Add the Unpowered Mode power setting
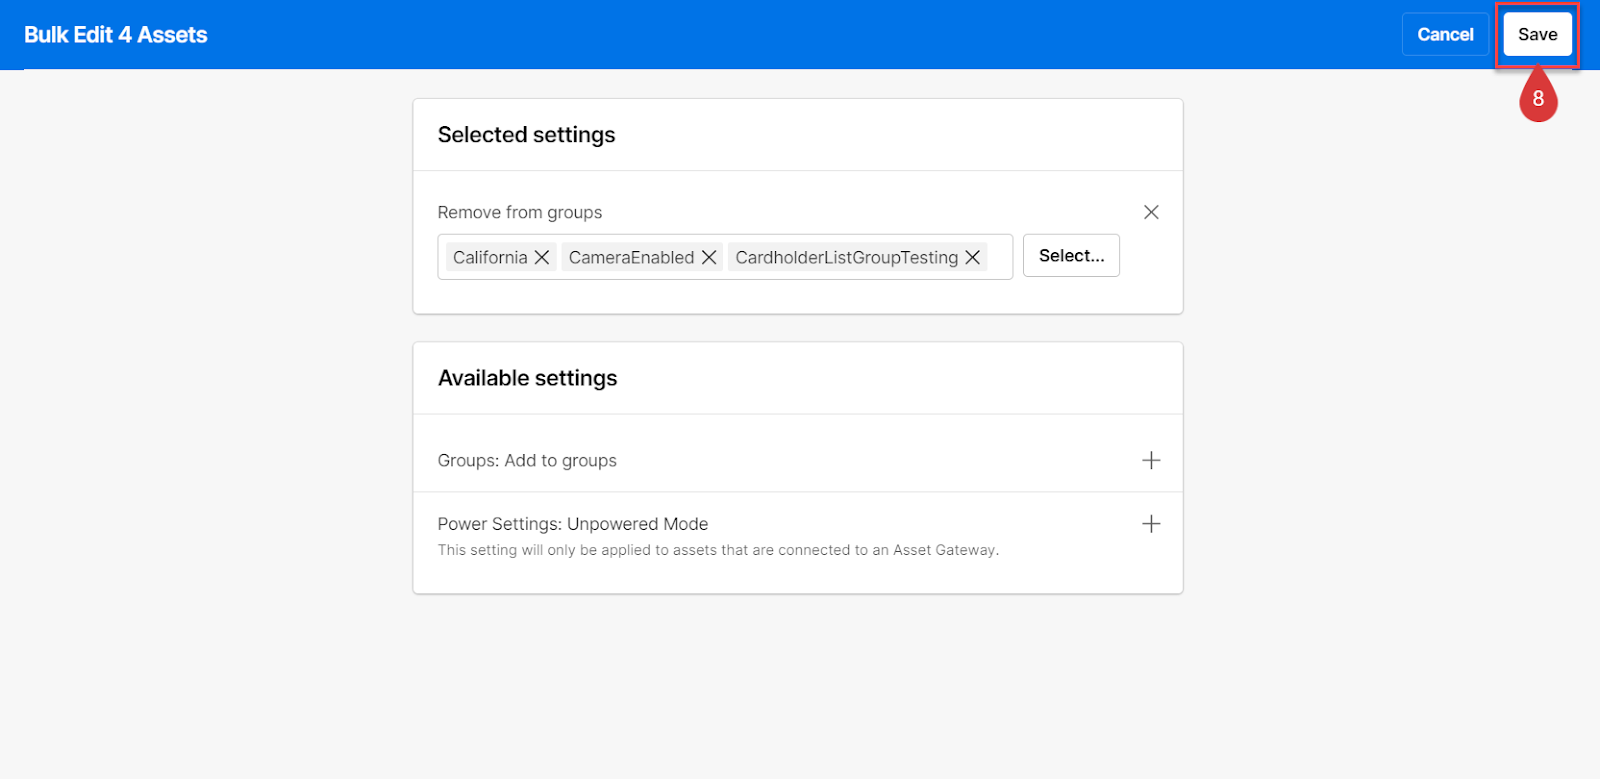The width and height of the screenshot is (1600, 779). pyautogui.click(x=1151, y=524)
